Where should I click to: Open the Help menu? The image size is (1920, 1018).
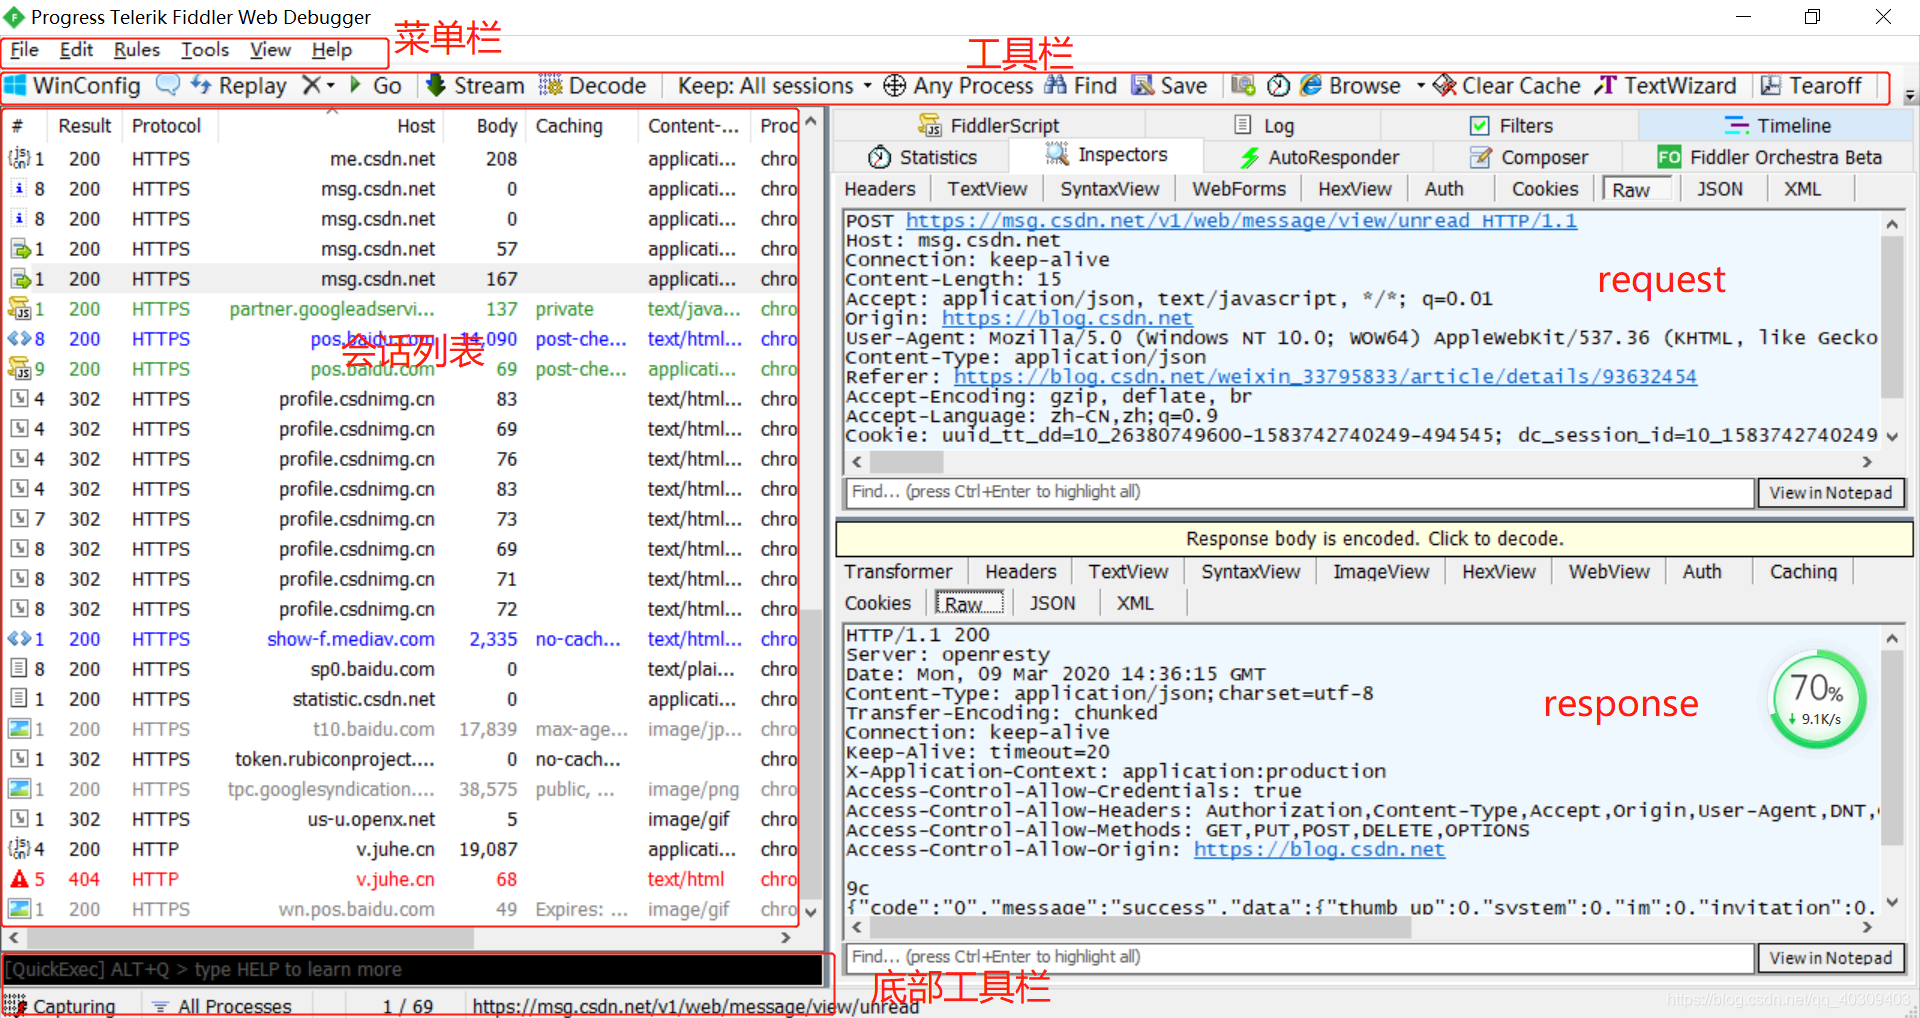(332, 50)
